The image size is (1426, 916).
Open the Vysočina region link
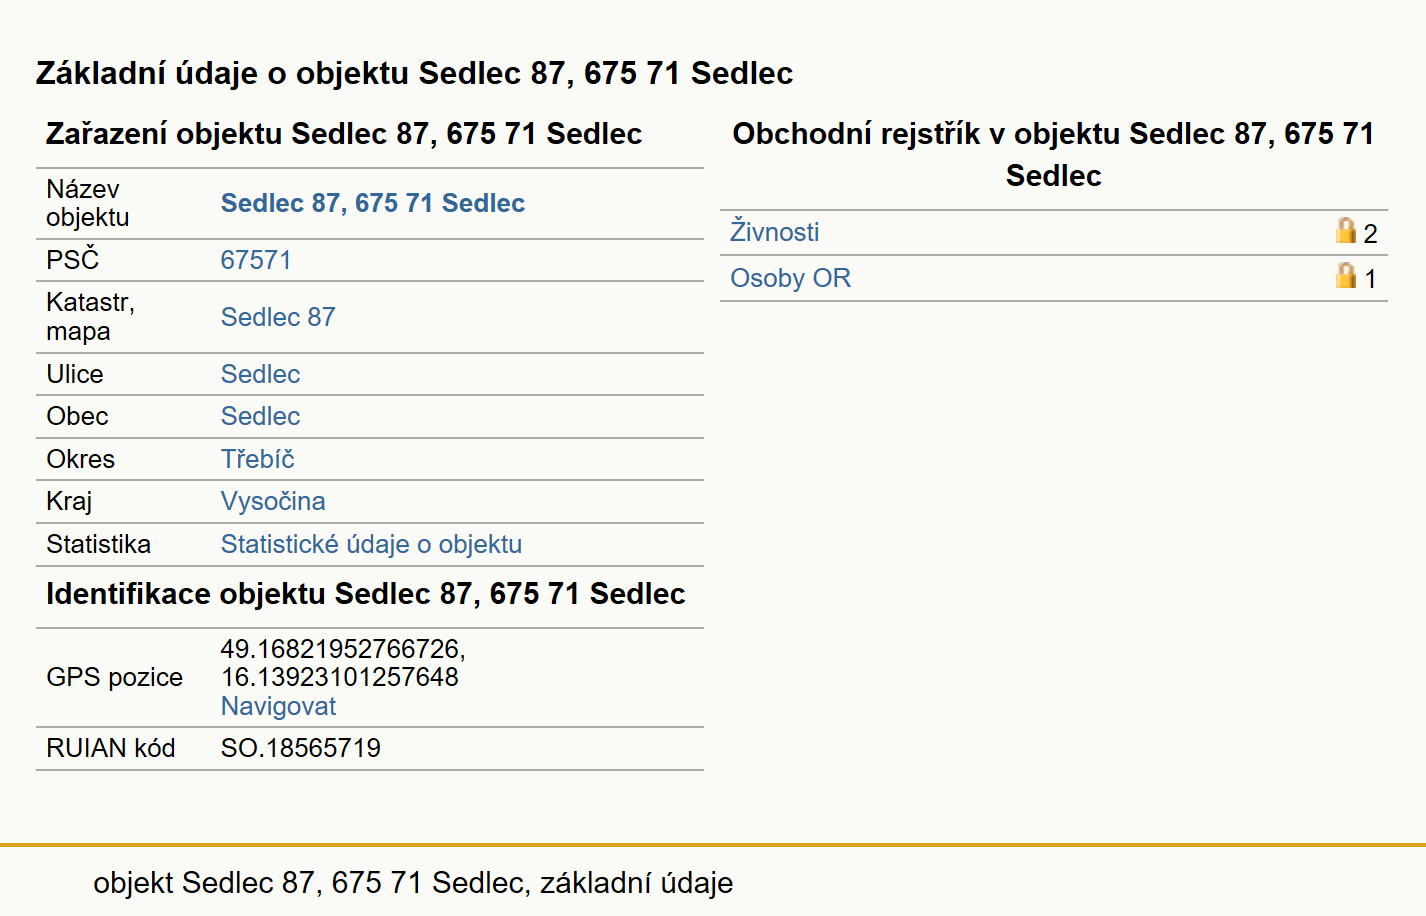(273, 501)
